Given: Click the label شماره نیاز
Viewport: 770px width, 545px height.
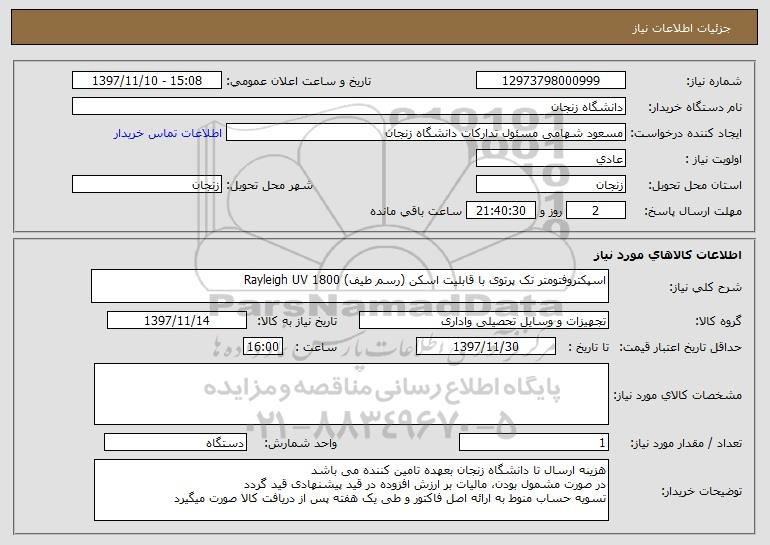Looking at the screenshot, I should pyautogui.click(x=714, y=81).
